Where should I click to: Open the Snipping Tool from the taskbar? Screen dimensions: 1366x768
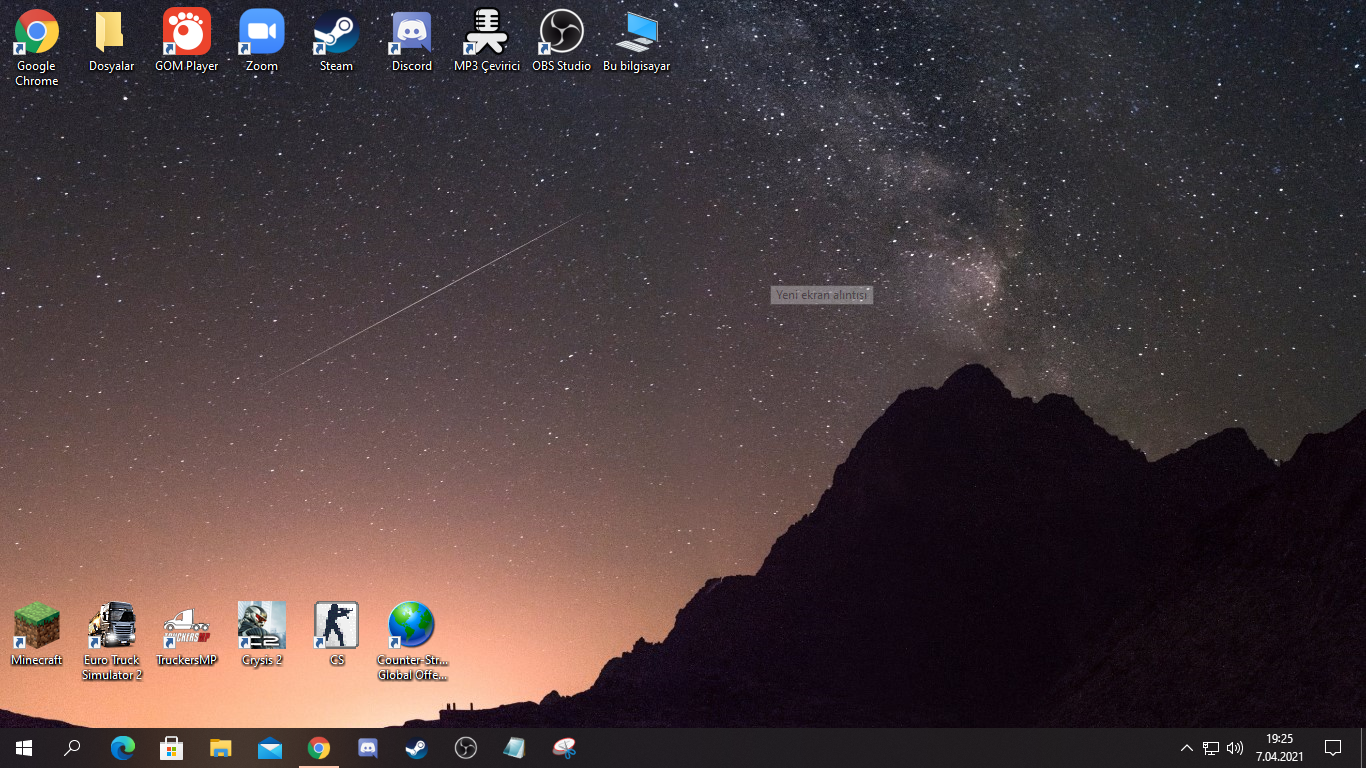(564, 748)
